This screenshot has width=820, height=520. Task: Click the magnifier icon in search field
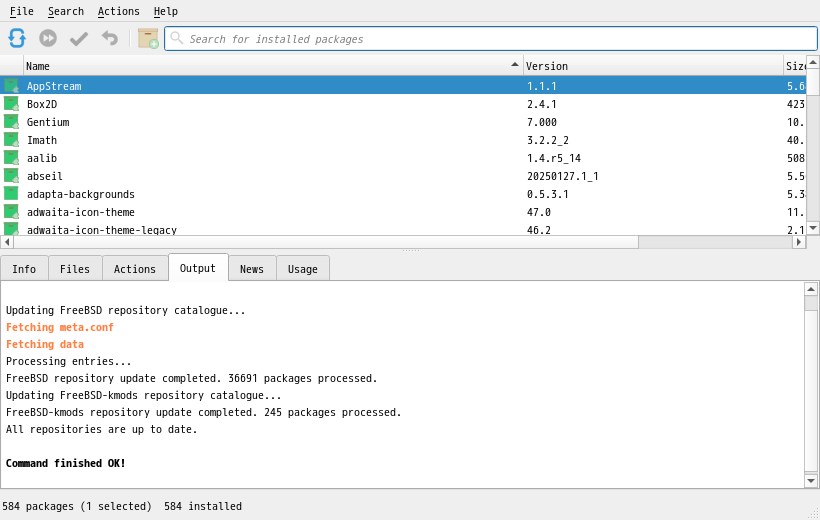click(177, 38)
